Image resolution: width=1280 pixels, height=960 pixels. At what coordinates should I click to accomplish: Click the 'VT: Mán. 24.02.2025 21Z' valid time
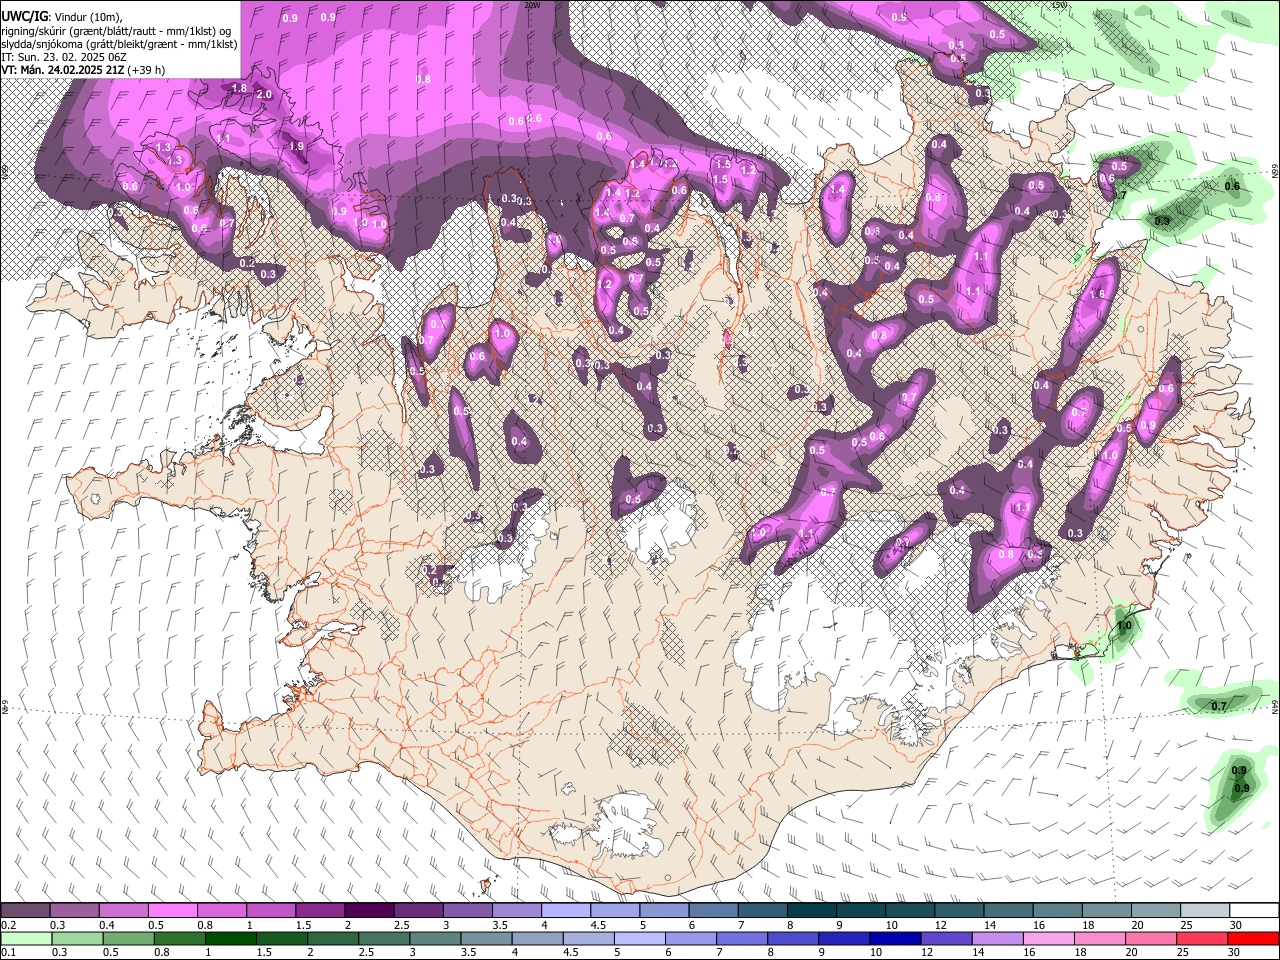[x=63, y=70]
